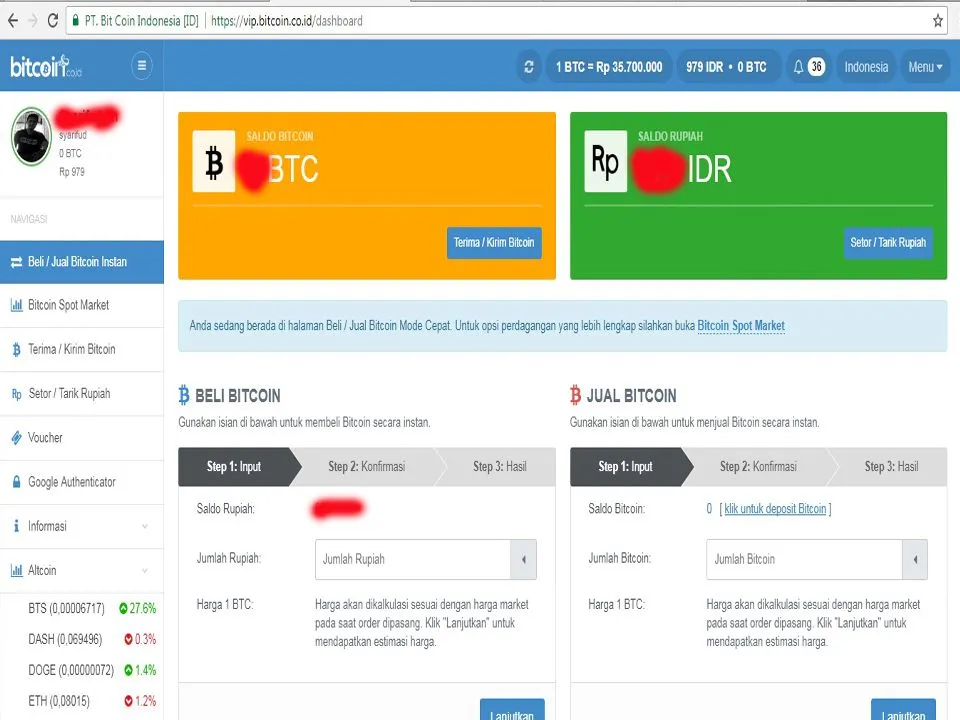The height and width of the screenshot is (720, 960).
Task: Open Setor / Tarik Rupiah in sidebar
Action: coord(81,394)
